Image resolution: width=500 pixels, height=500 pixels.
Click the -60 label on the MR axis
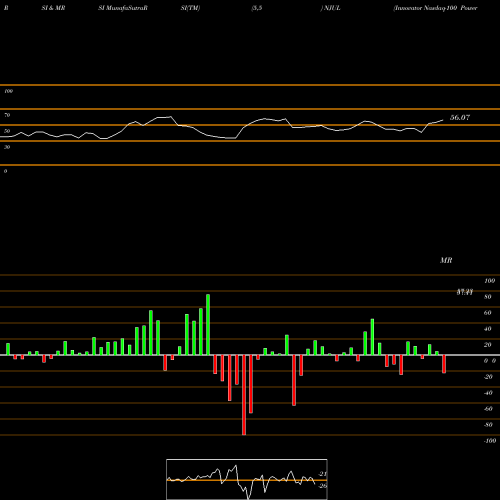click(488, 409)
